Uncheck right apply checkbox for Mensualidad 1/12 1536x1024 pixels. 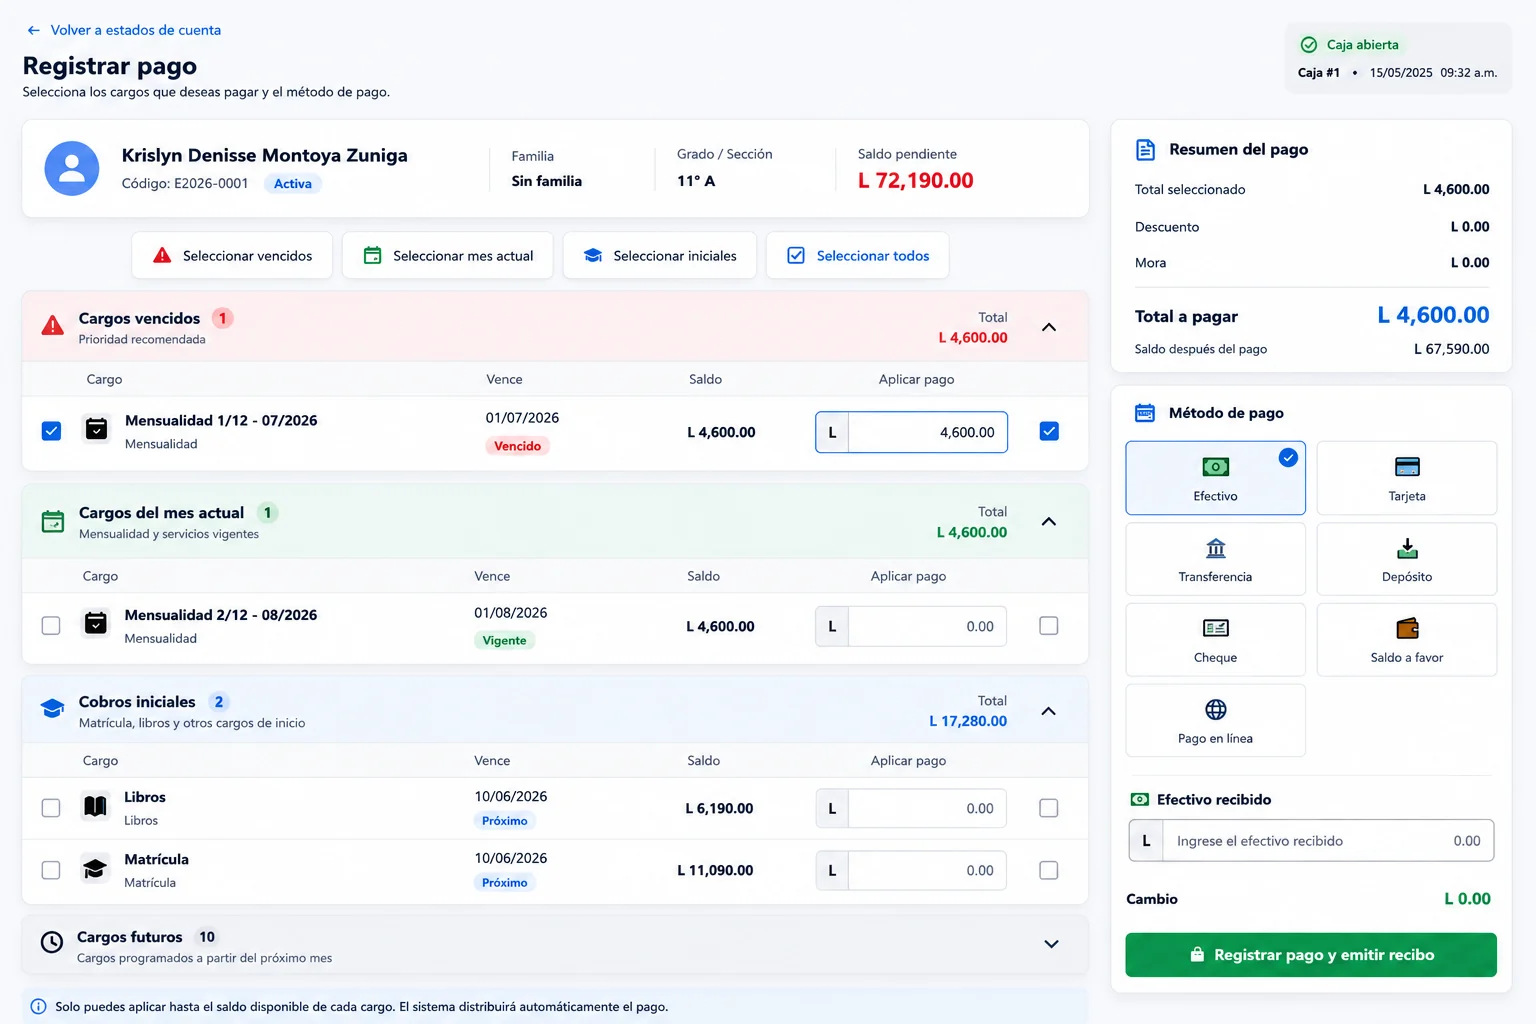click(x=1049, y=431)
